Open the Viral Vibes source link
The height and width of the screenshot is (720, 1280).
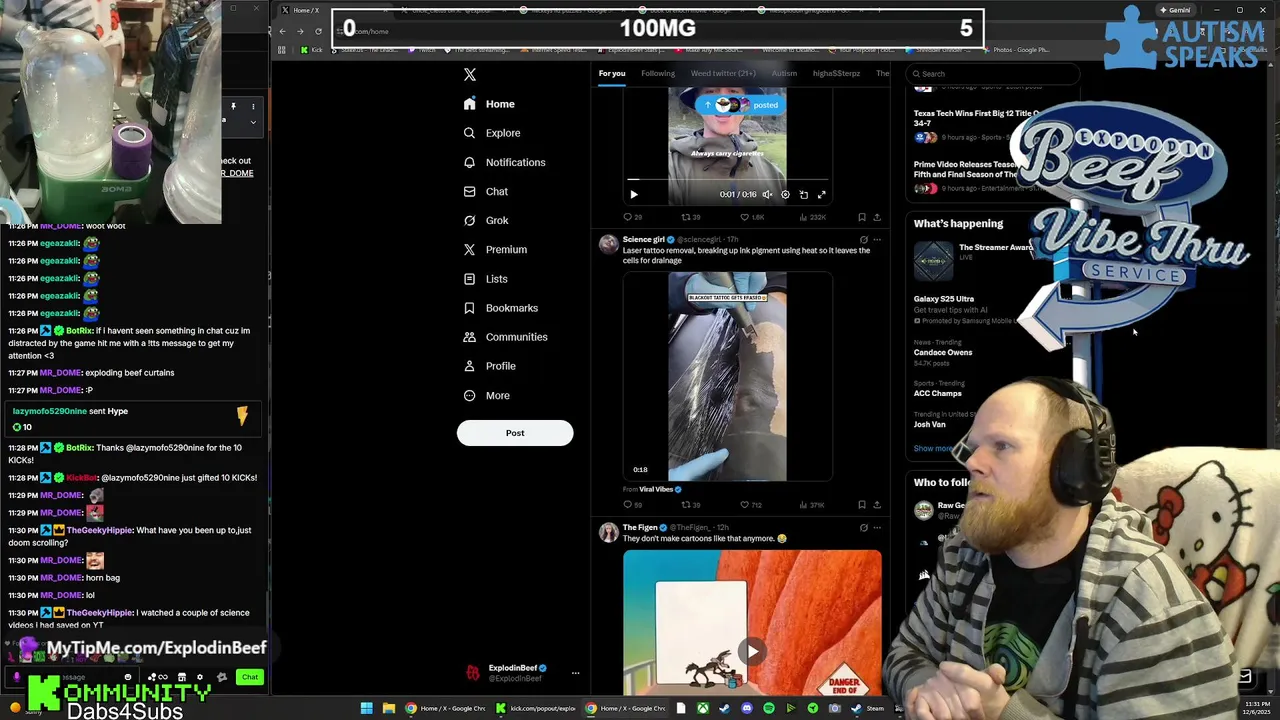click(656, 489)
